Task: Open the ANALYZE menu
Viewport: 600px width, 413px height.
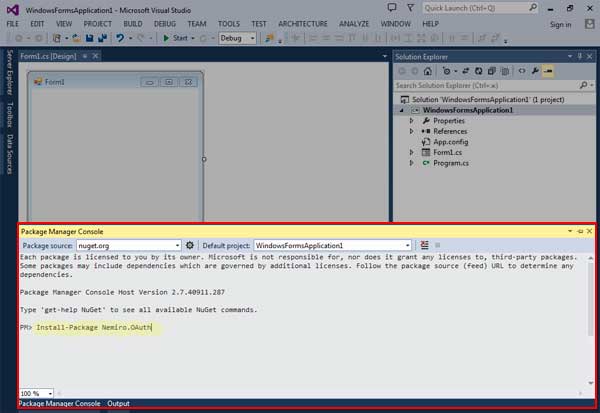Action: click(354, 24)
